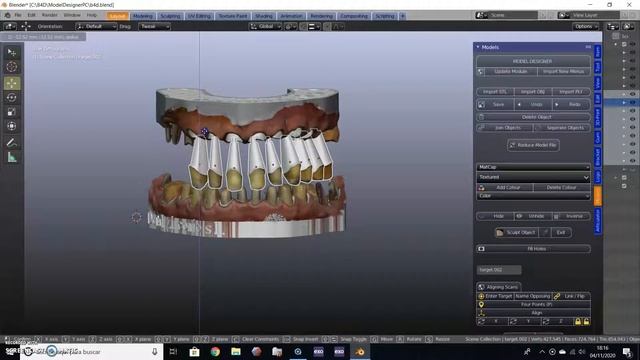
Task: Click the MODEL DESIGNER button
Action: [533, 61]
